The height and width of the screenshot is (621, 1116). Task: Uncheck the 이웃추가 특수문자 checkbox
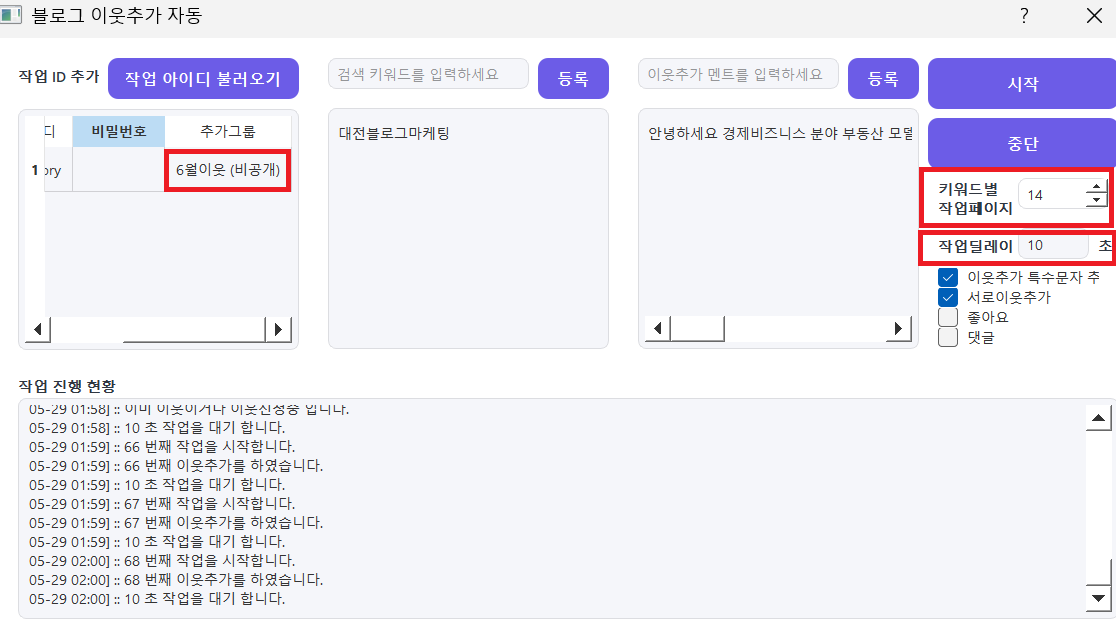coord(948,277)
